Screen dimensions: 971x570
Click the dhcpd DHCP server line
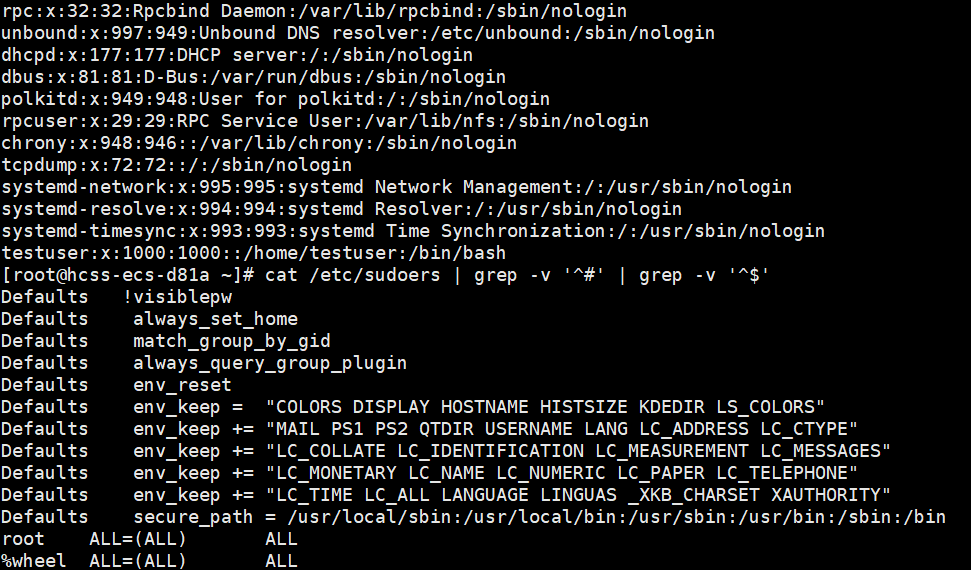[x=237, y=55]
